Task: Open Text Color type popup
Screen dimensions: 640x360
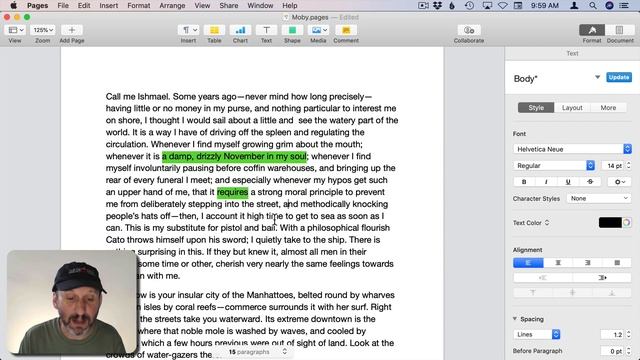Action: click(x=531, y=222)
